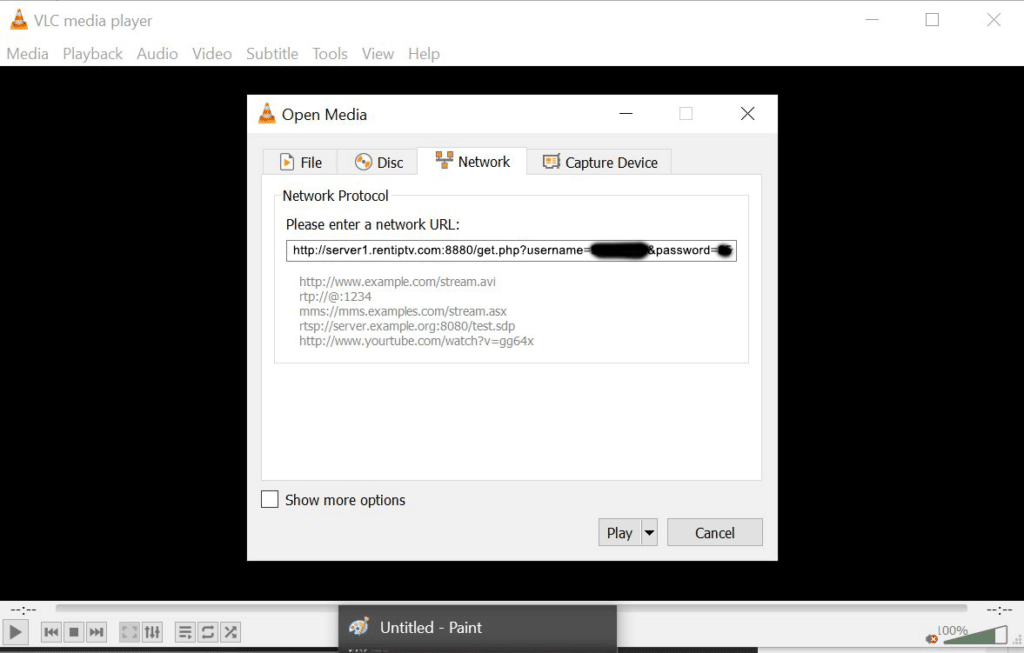1024x653 pixels.
Task: Select the Network tab
Action: 472,161
